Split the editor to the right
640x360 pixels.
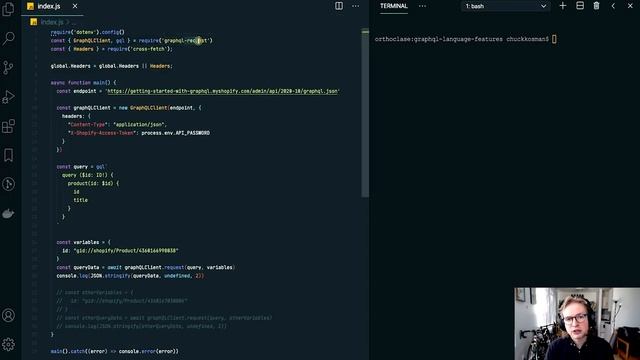click(x=339, y=6)
